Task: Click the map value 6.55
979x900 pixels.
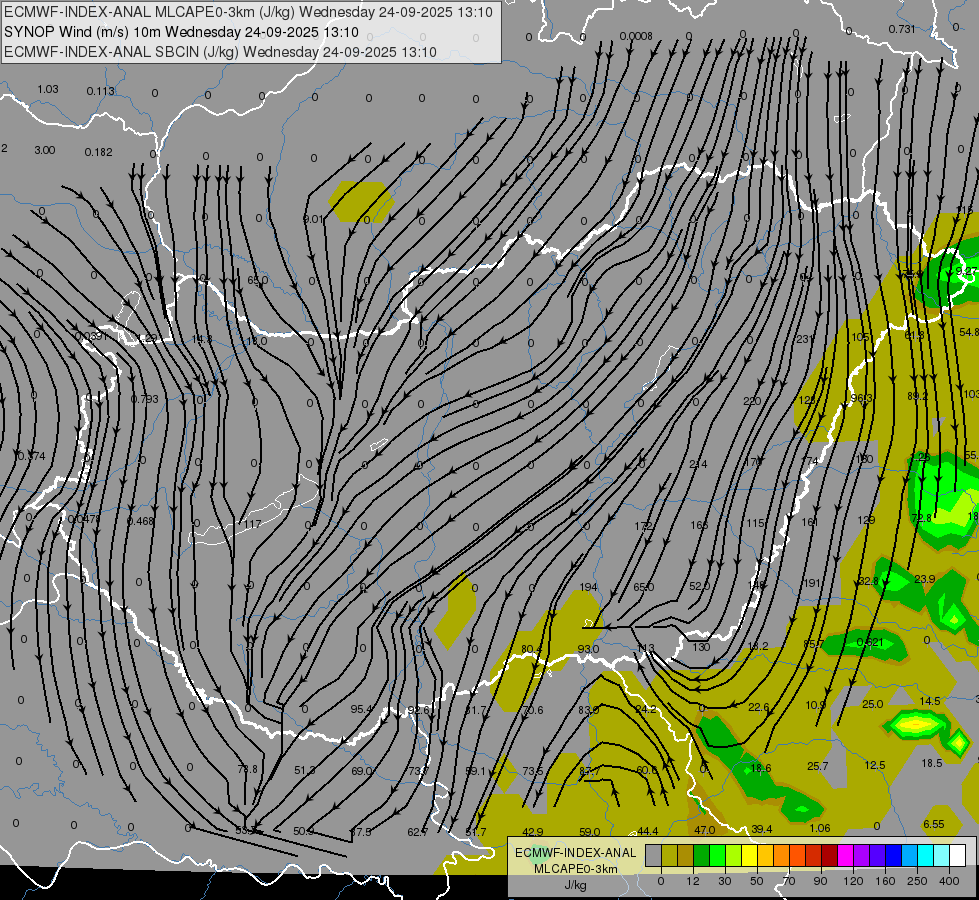Action: point(934,824)
